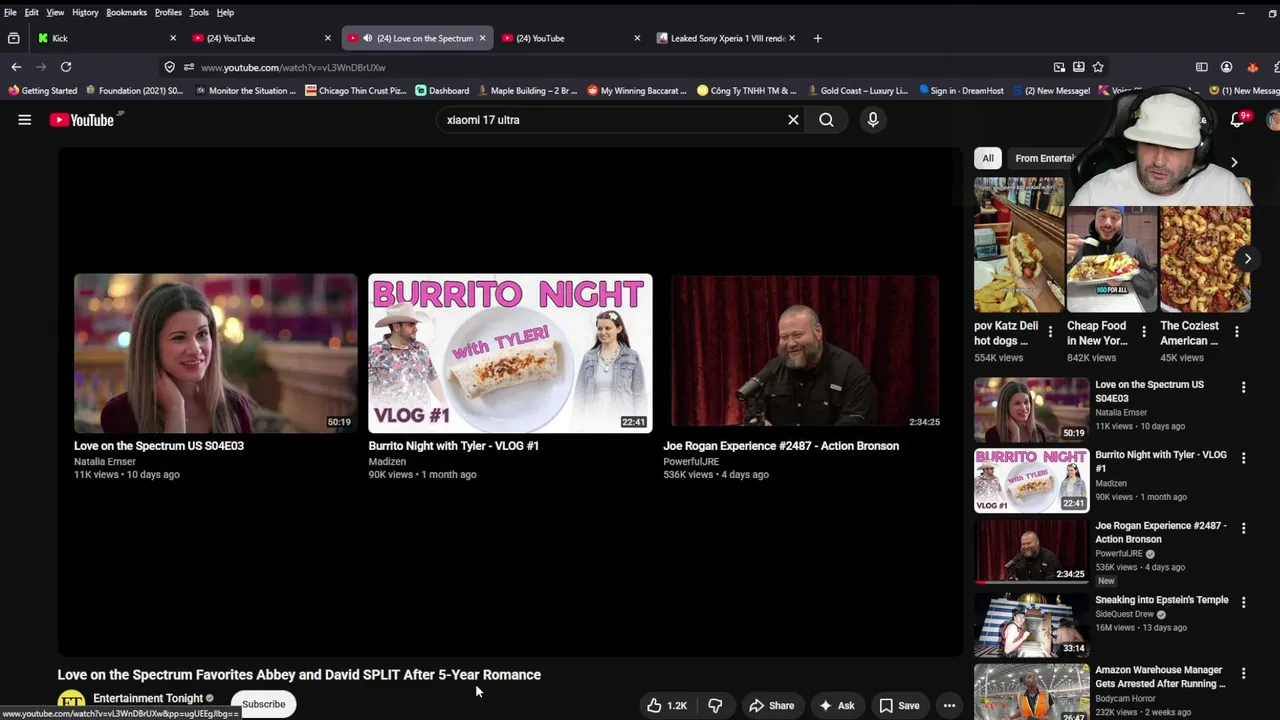The image size is (1280, 720).
Task: Play endscreen Joe Rogan Action Bronson thumbnail
Action: pos(804,353)
